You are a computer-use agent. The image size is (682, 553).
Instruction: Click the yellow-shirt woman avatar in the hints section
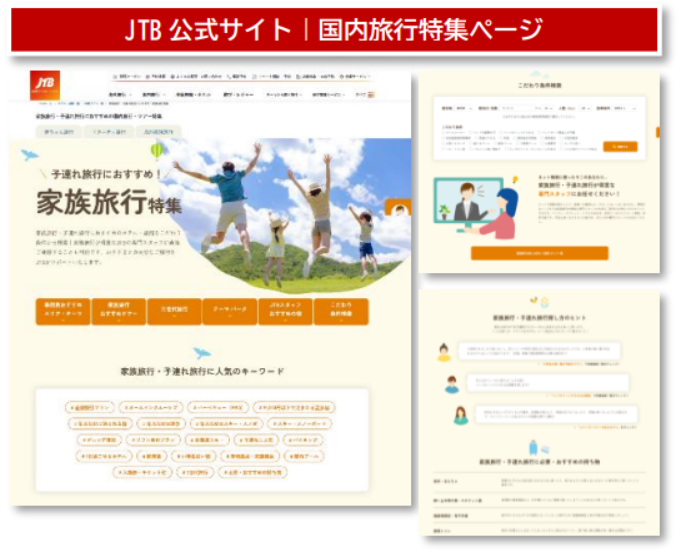(444, 353)
